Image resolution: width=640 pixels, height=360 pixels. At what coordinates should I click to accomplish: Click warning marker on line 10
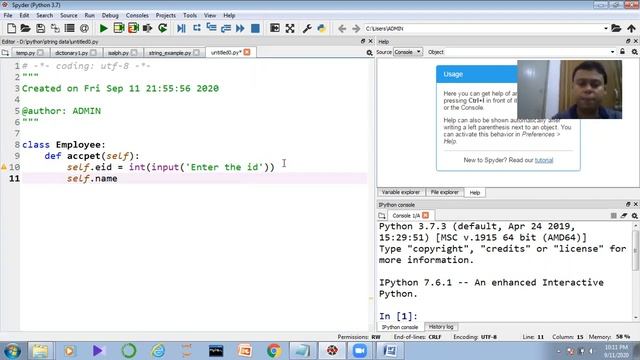tap(4, 167)
